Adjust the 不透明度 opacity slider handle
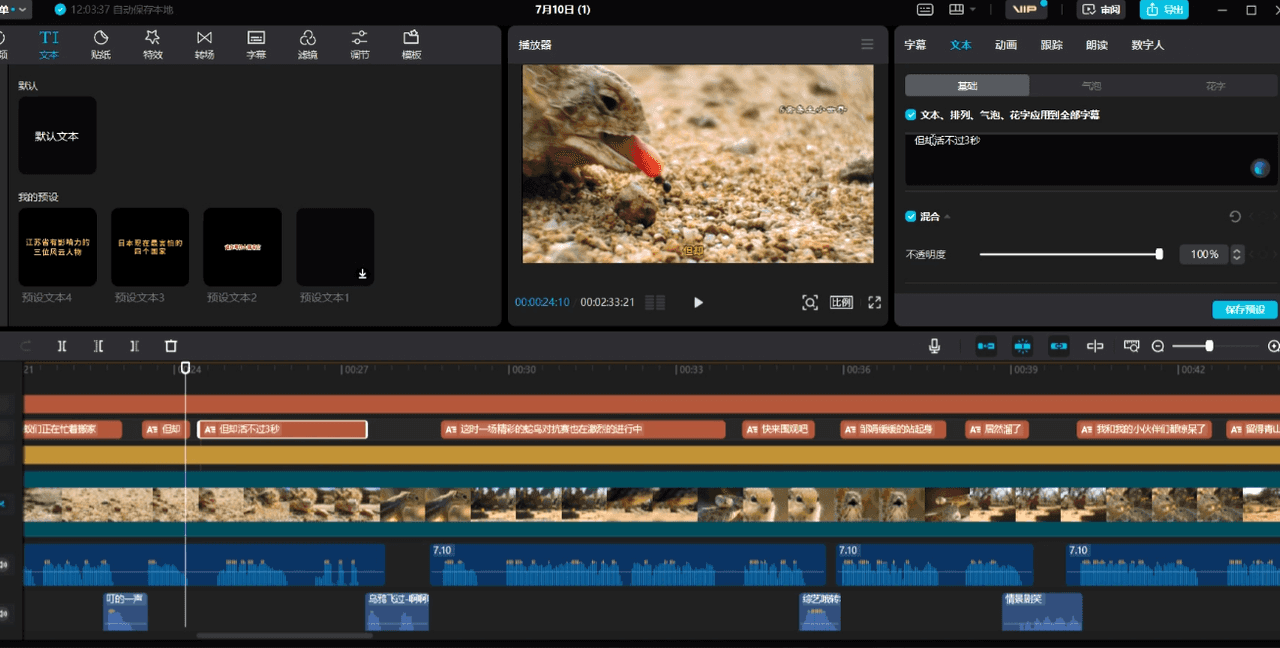 click(1159, 254)
